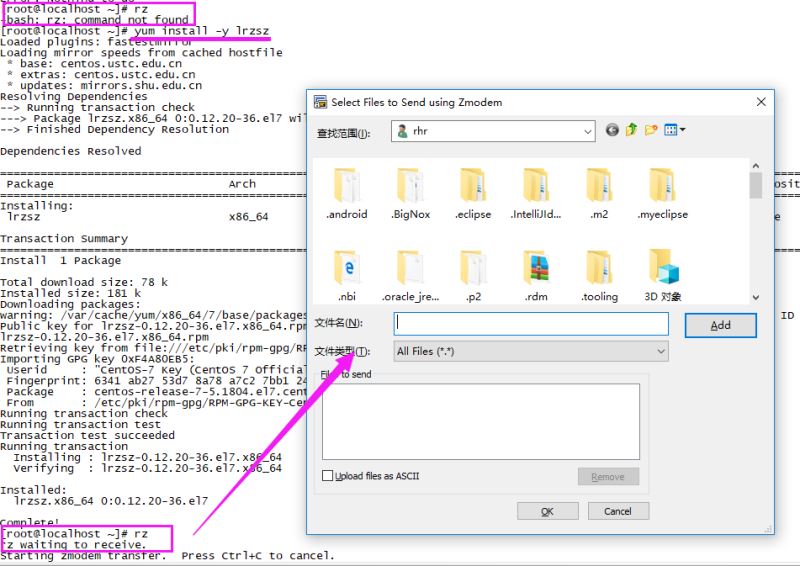Open the All Files type dropdown

660,351
